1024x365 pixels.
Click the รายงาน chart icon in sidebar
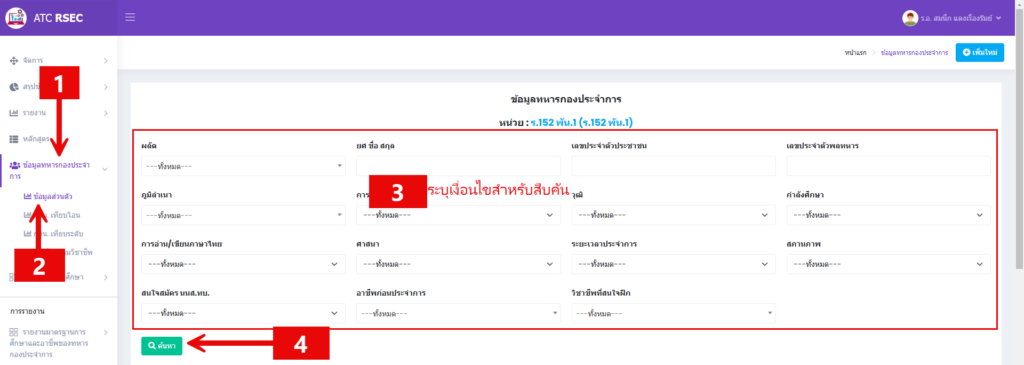(x=14, y=113)
